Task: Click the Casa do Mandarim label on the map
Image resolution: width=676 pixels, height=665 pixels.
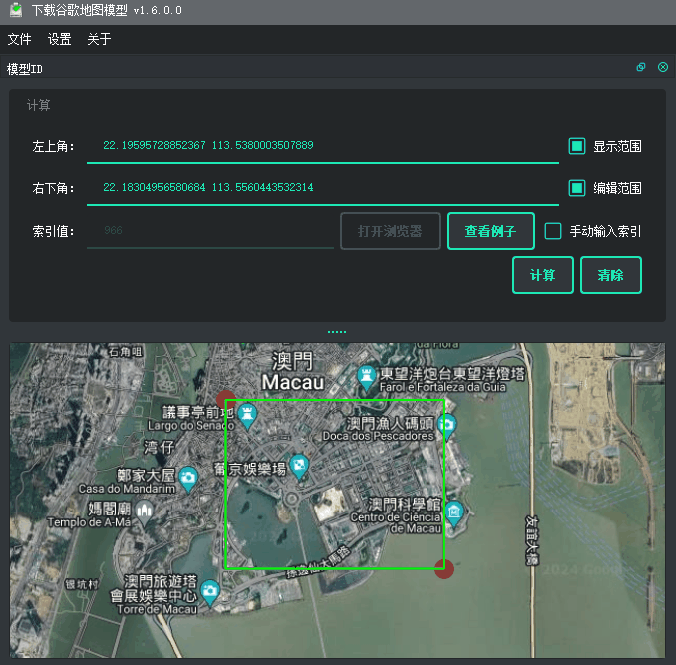Action: (127, 489)
